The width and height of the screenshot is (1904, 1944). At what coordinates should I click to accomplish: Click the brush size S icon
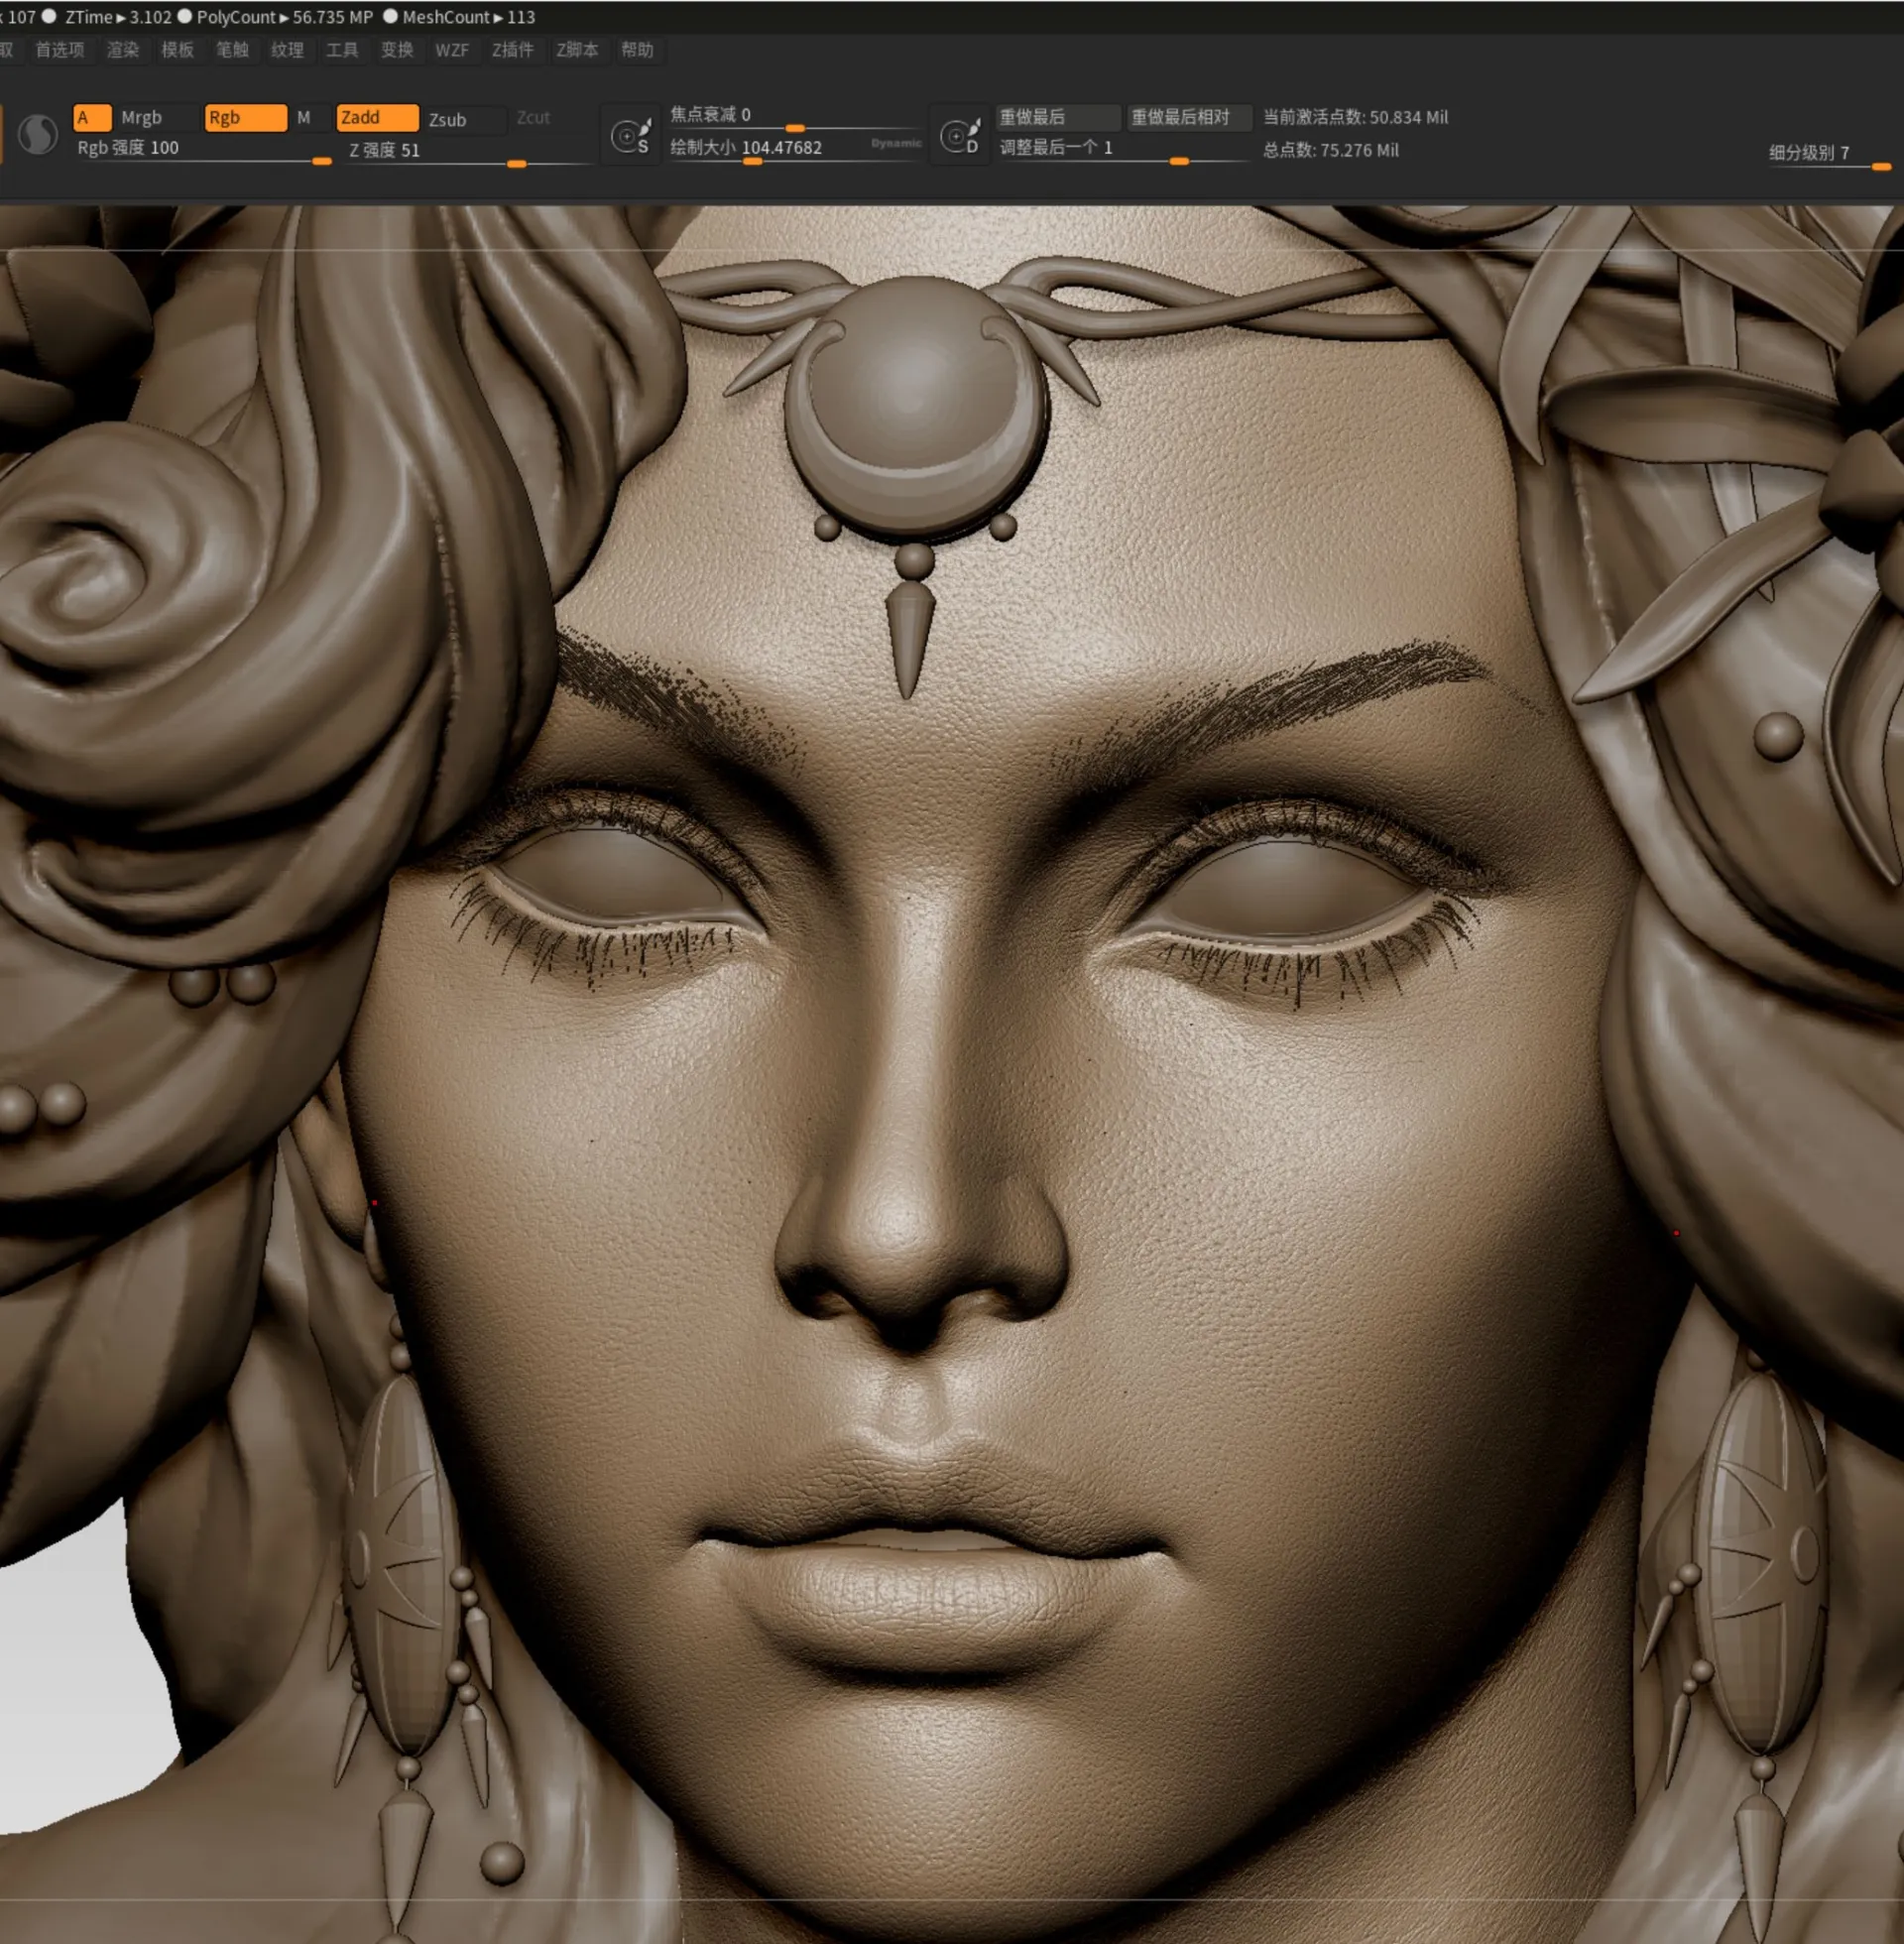(x=631, y=137)
